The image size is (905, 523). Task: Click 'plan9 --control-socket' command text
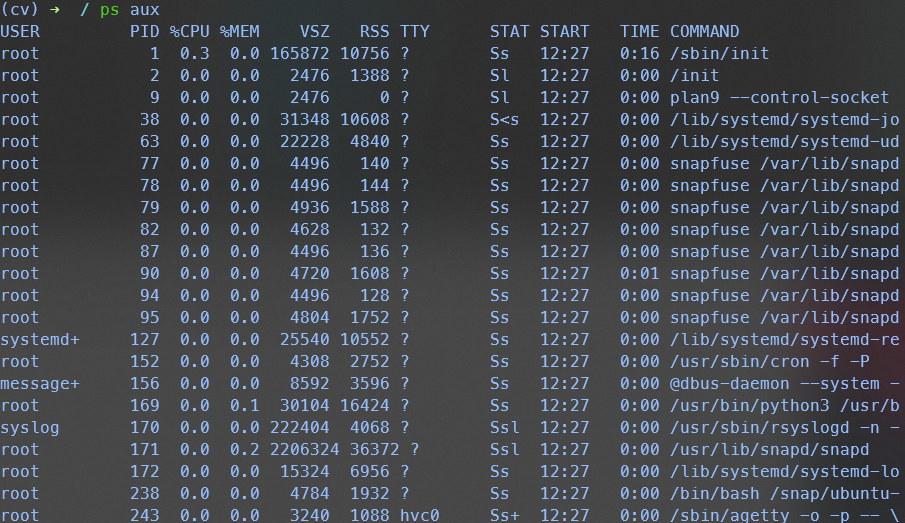[x=779, y=98]
